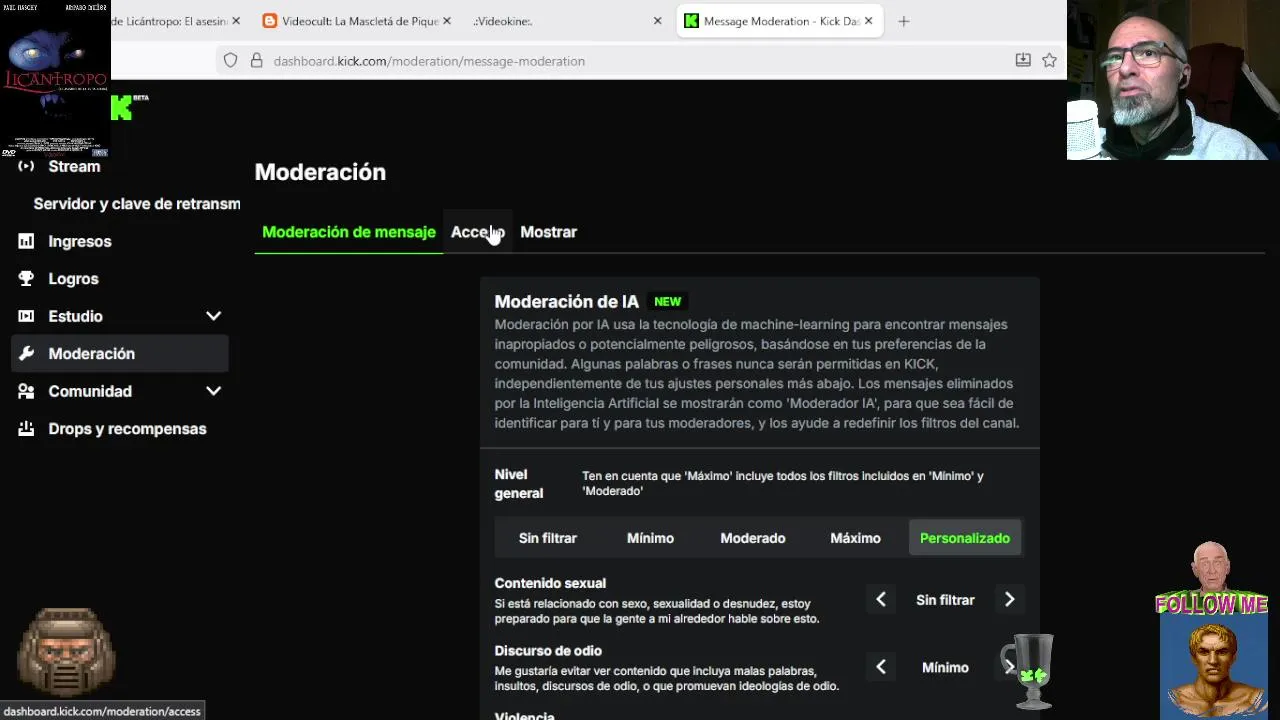Click the Drops y recompensas gift icon
The height and width of the screenshot is (720, 1280).
click(x=27, y=429)
